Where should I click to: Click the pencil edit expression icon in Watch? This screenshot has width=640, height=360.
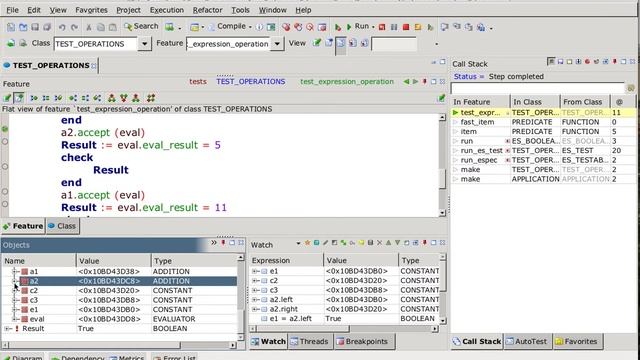pyautogui.click(x=325, y=243)
